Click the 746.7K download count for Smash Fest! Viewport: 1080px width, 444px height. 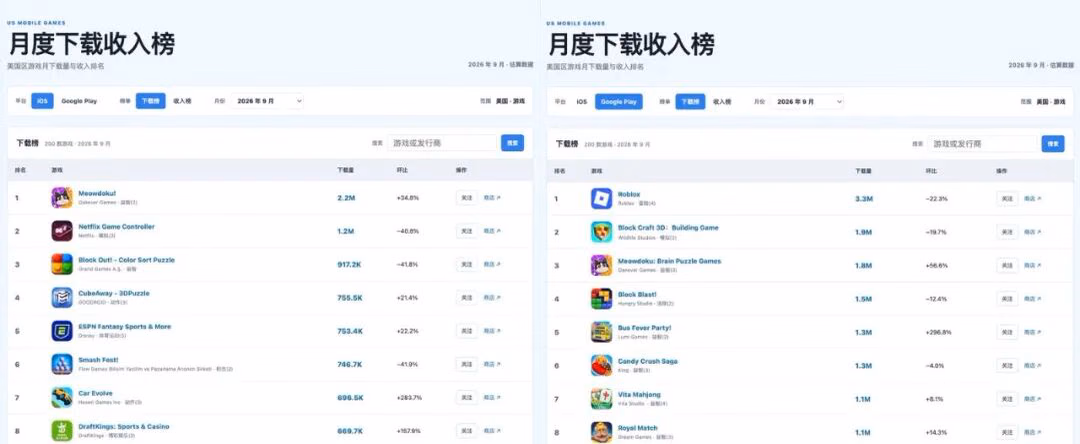350,364
